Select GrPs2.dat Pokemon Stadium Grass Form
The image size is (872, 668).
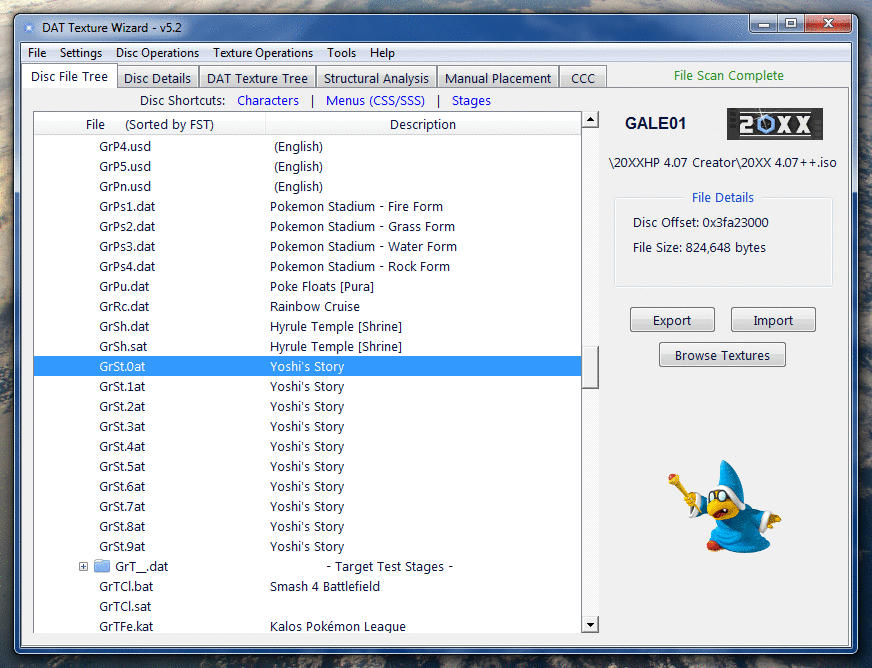[x=308, y=227]
